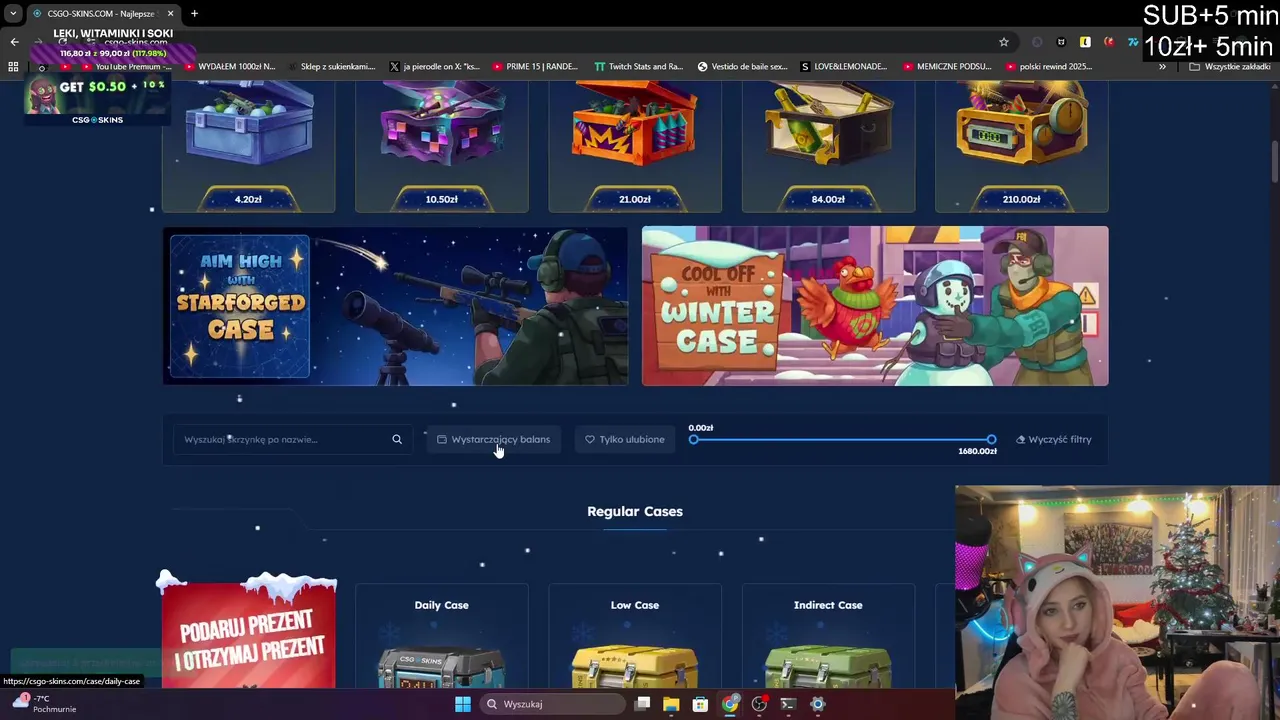Screen dimensions: 1280x720
Task: Open the terminal app in the taskbar
Action: [788, 704]
